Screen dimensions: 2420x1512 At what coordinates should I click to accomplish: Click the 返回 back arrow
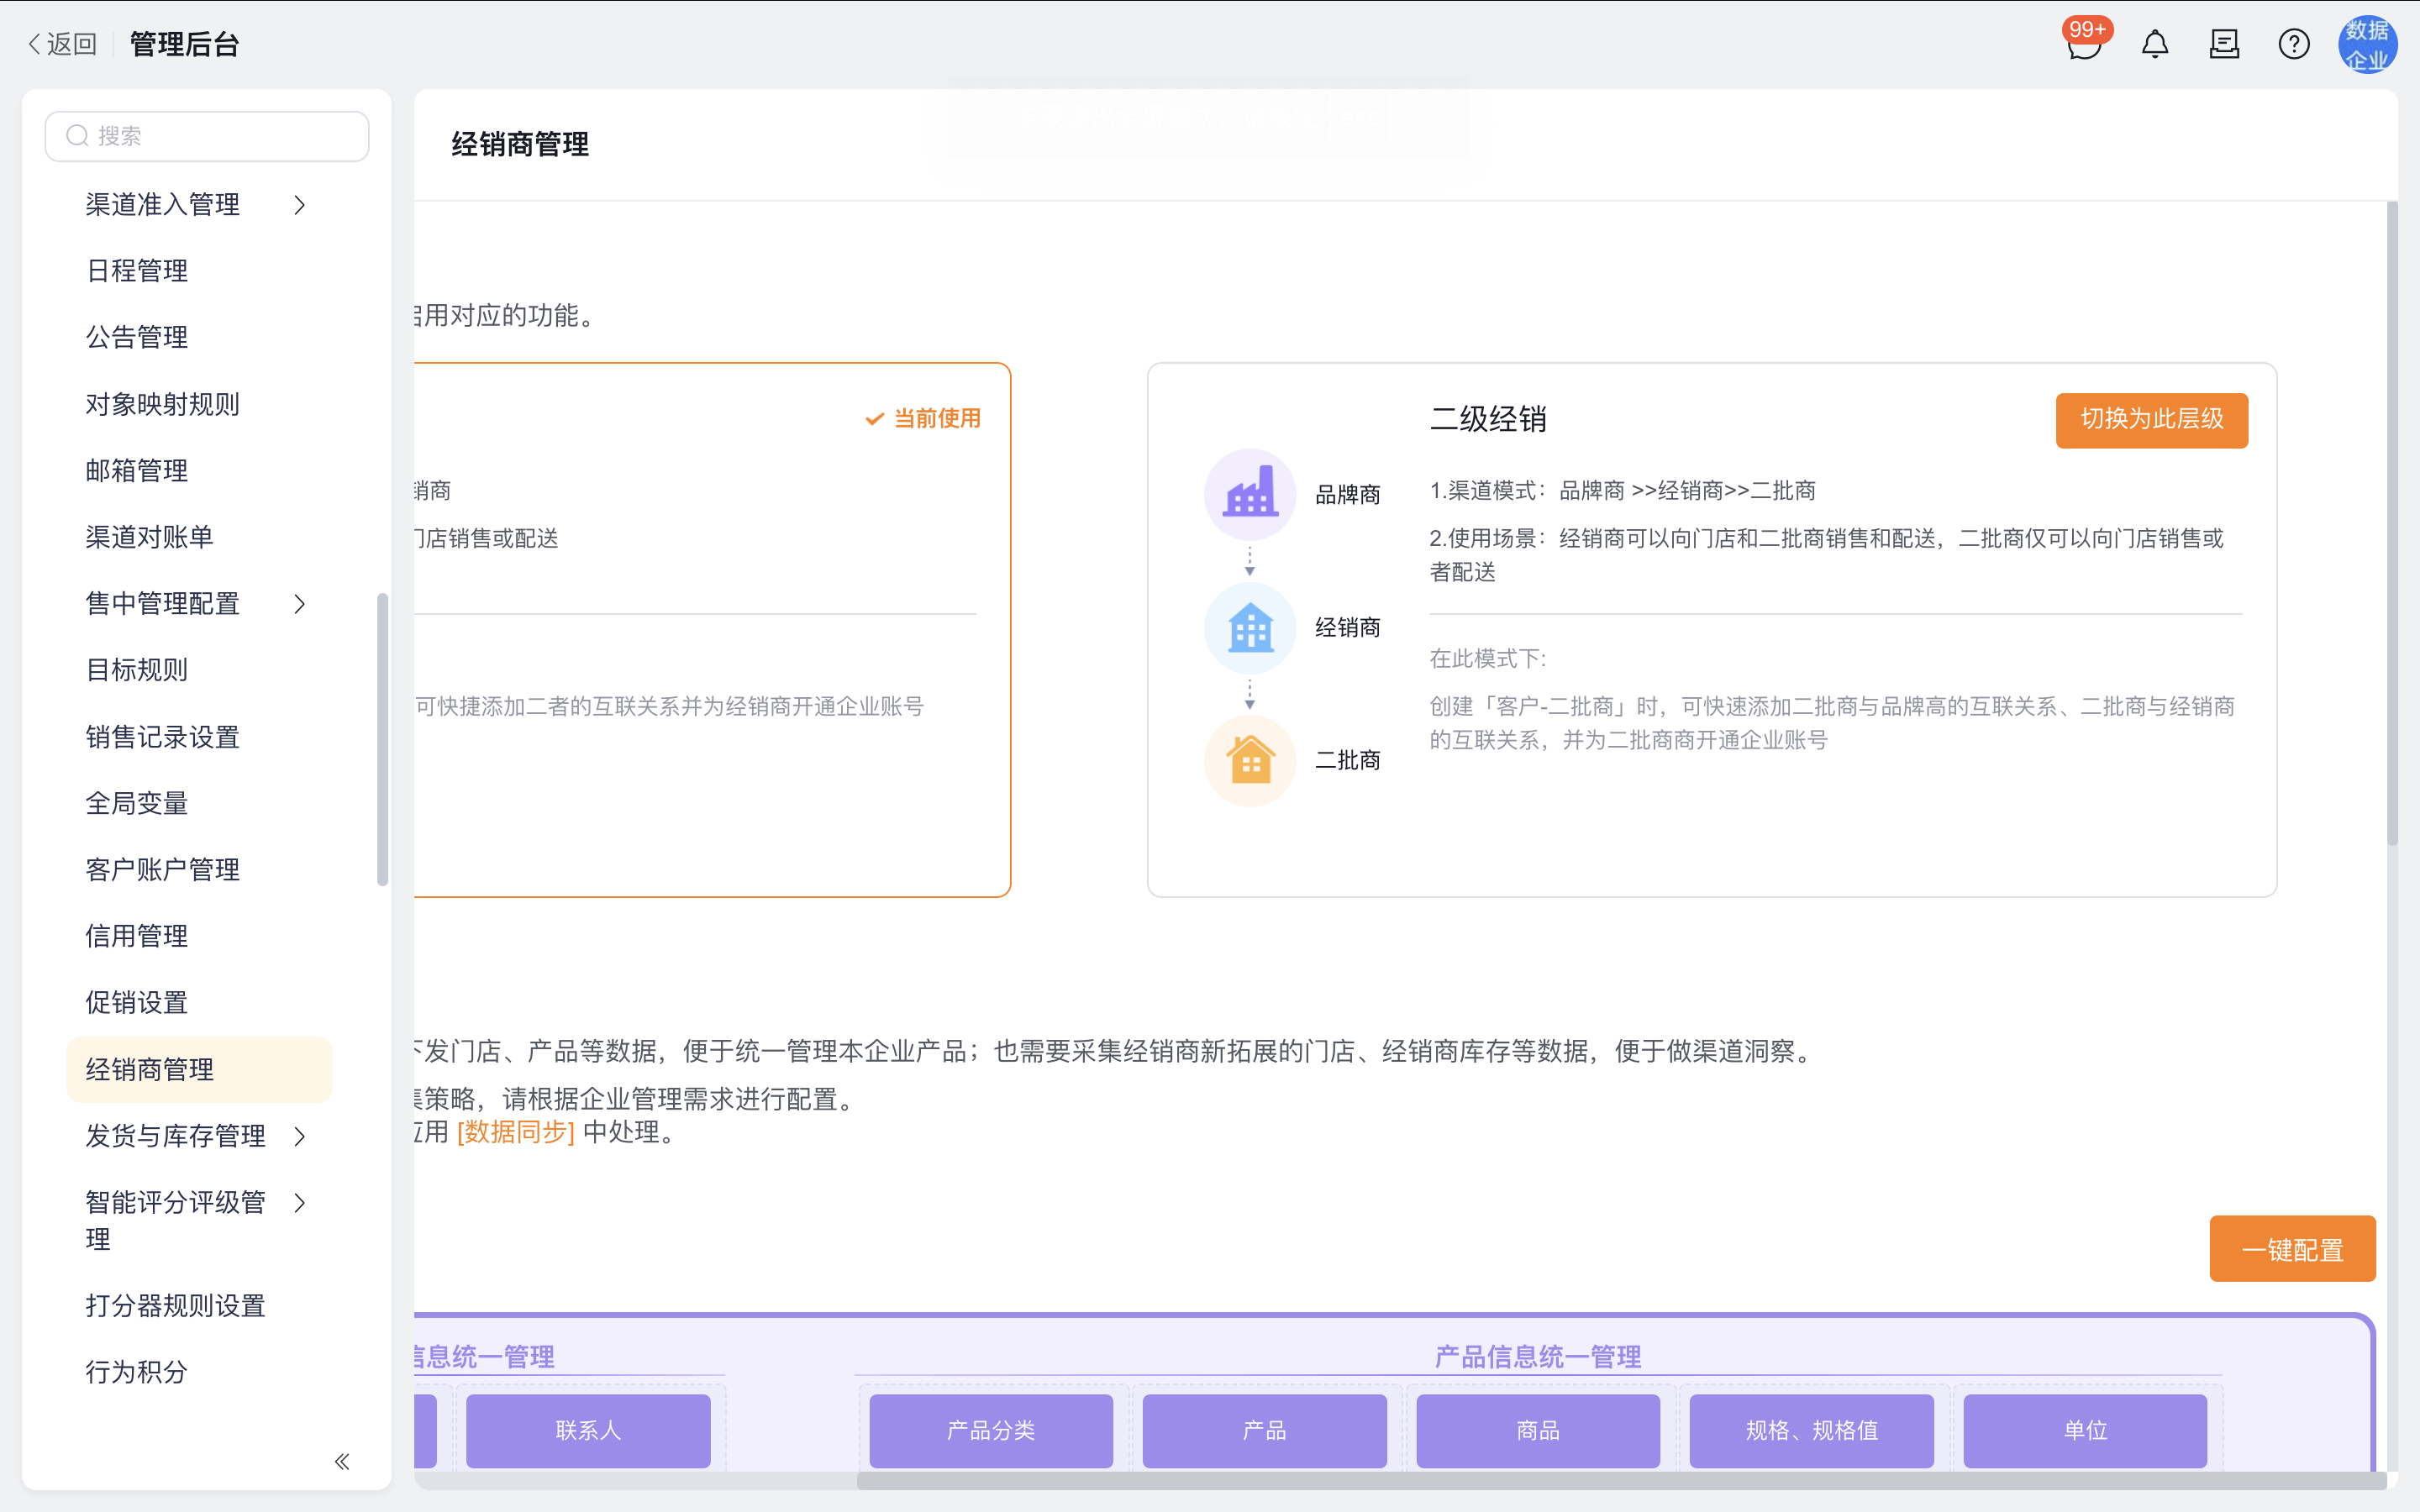point(62,44)
